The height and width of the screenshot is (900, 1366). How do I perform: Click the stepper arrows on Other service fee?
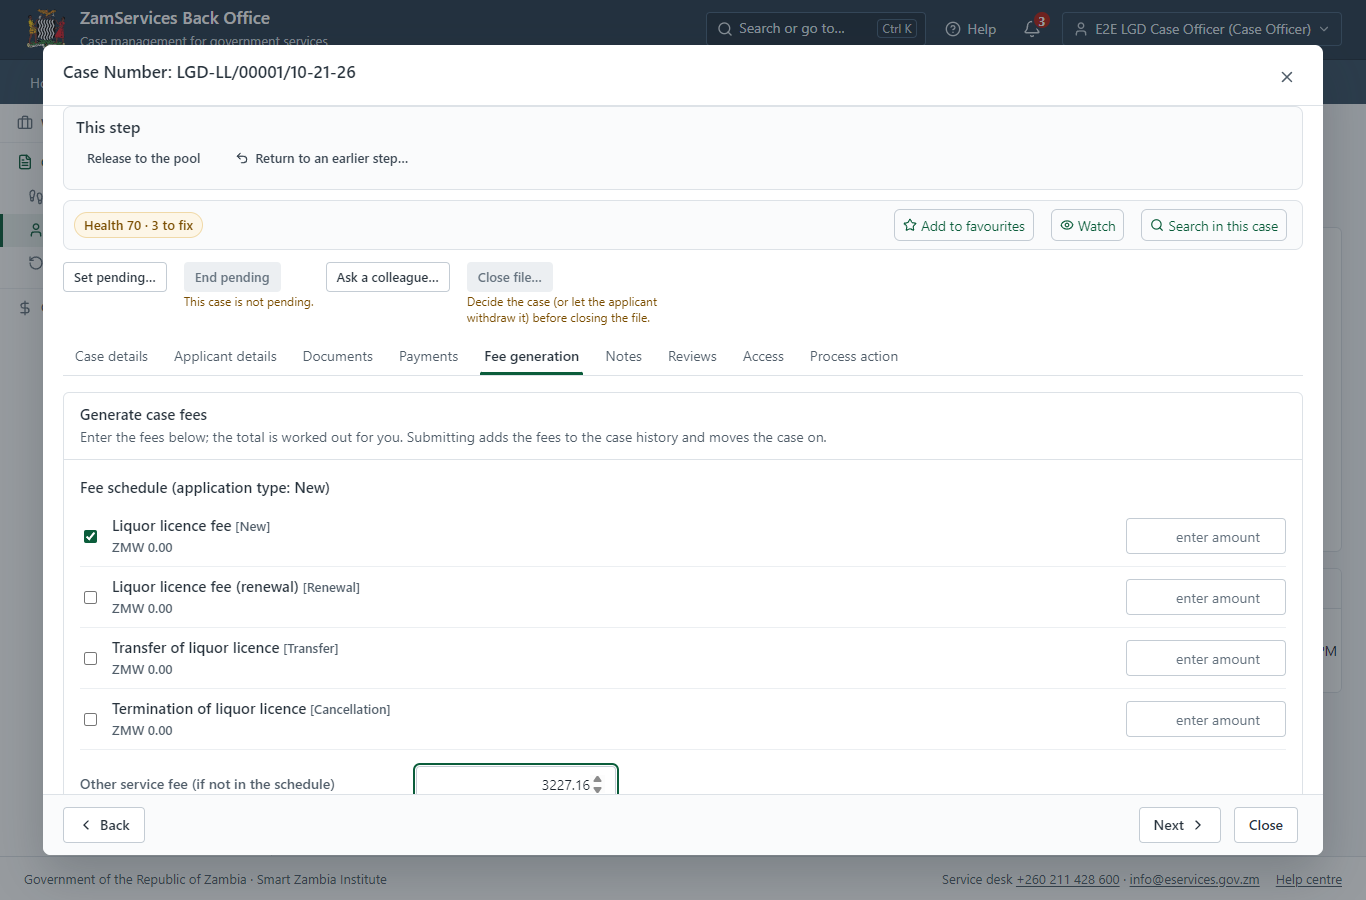(x=597, y=784)
